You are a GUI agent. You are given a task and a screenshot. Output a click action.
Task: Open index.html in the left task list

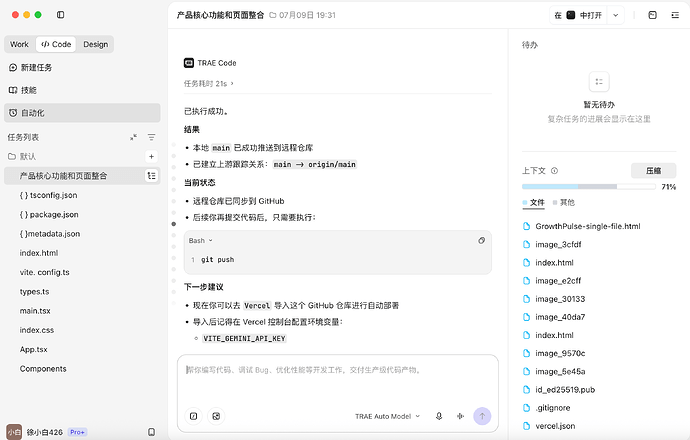click(x=39, y=253)
